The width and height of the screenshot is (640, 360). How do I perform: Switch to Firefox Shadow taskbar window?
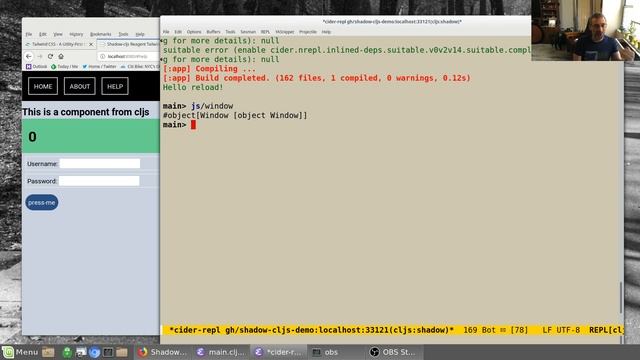click(162, 352)
